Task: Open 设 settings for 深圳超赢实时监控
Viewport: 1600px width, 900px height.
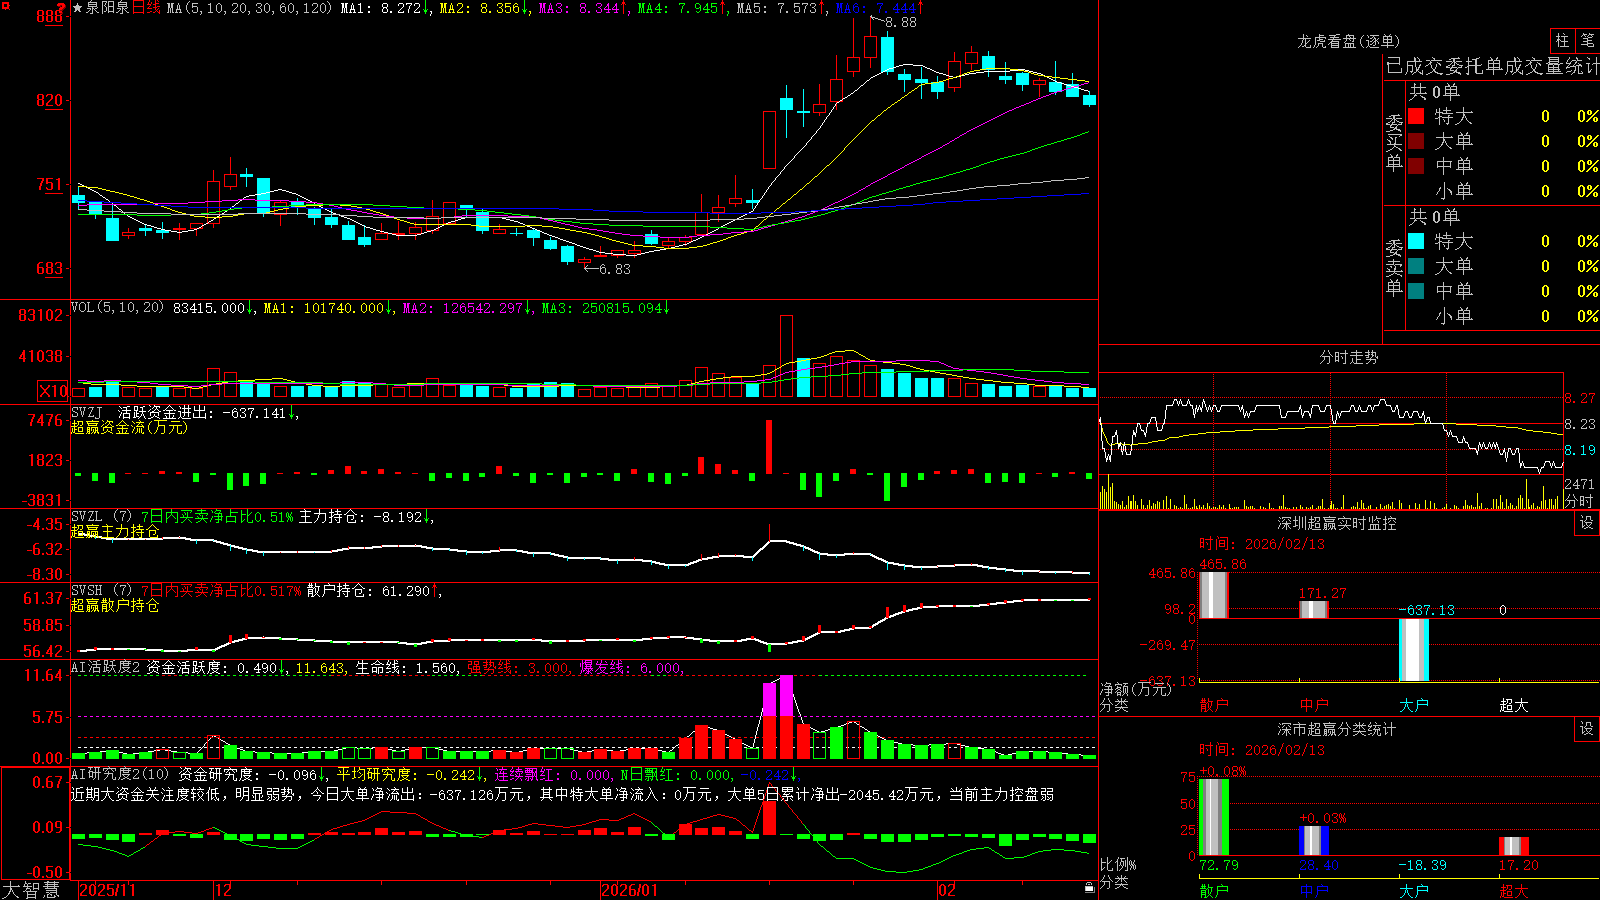Action: click(1587, 523)
